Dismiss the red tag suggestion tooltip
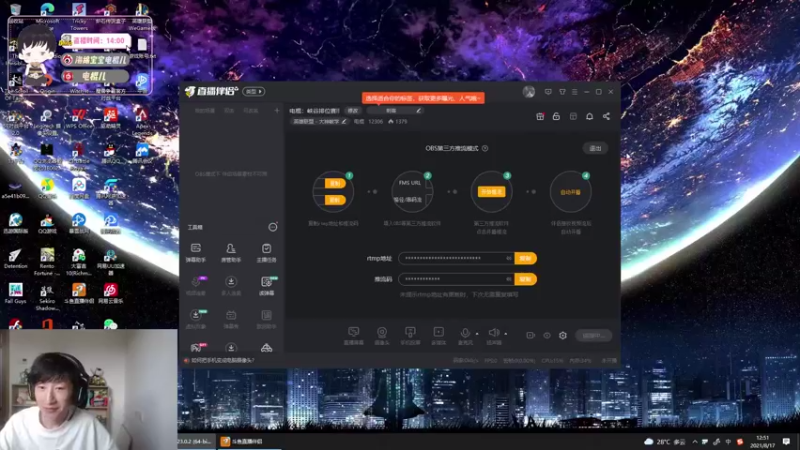This screenshot has height=450, width=800. (423, 98)
